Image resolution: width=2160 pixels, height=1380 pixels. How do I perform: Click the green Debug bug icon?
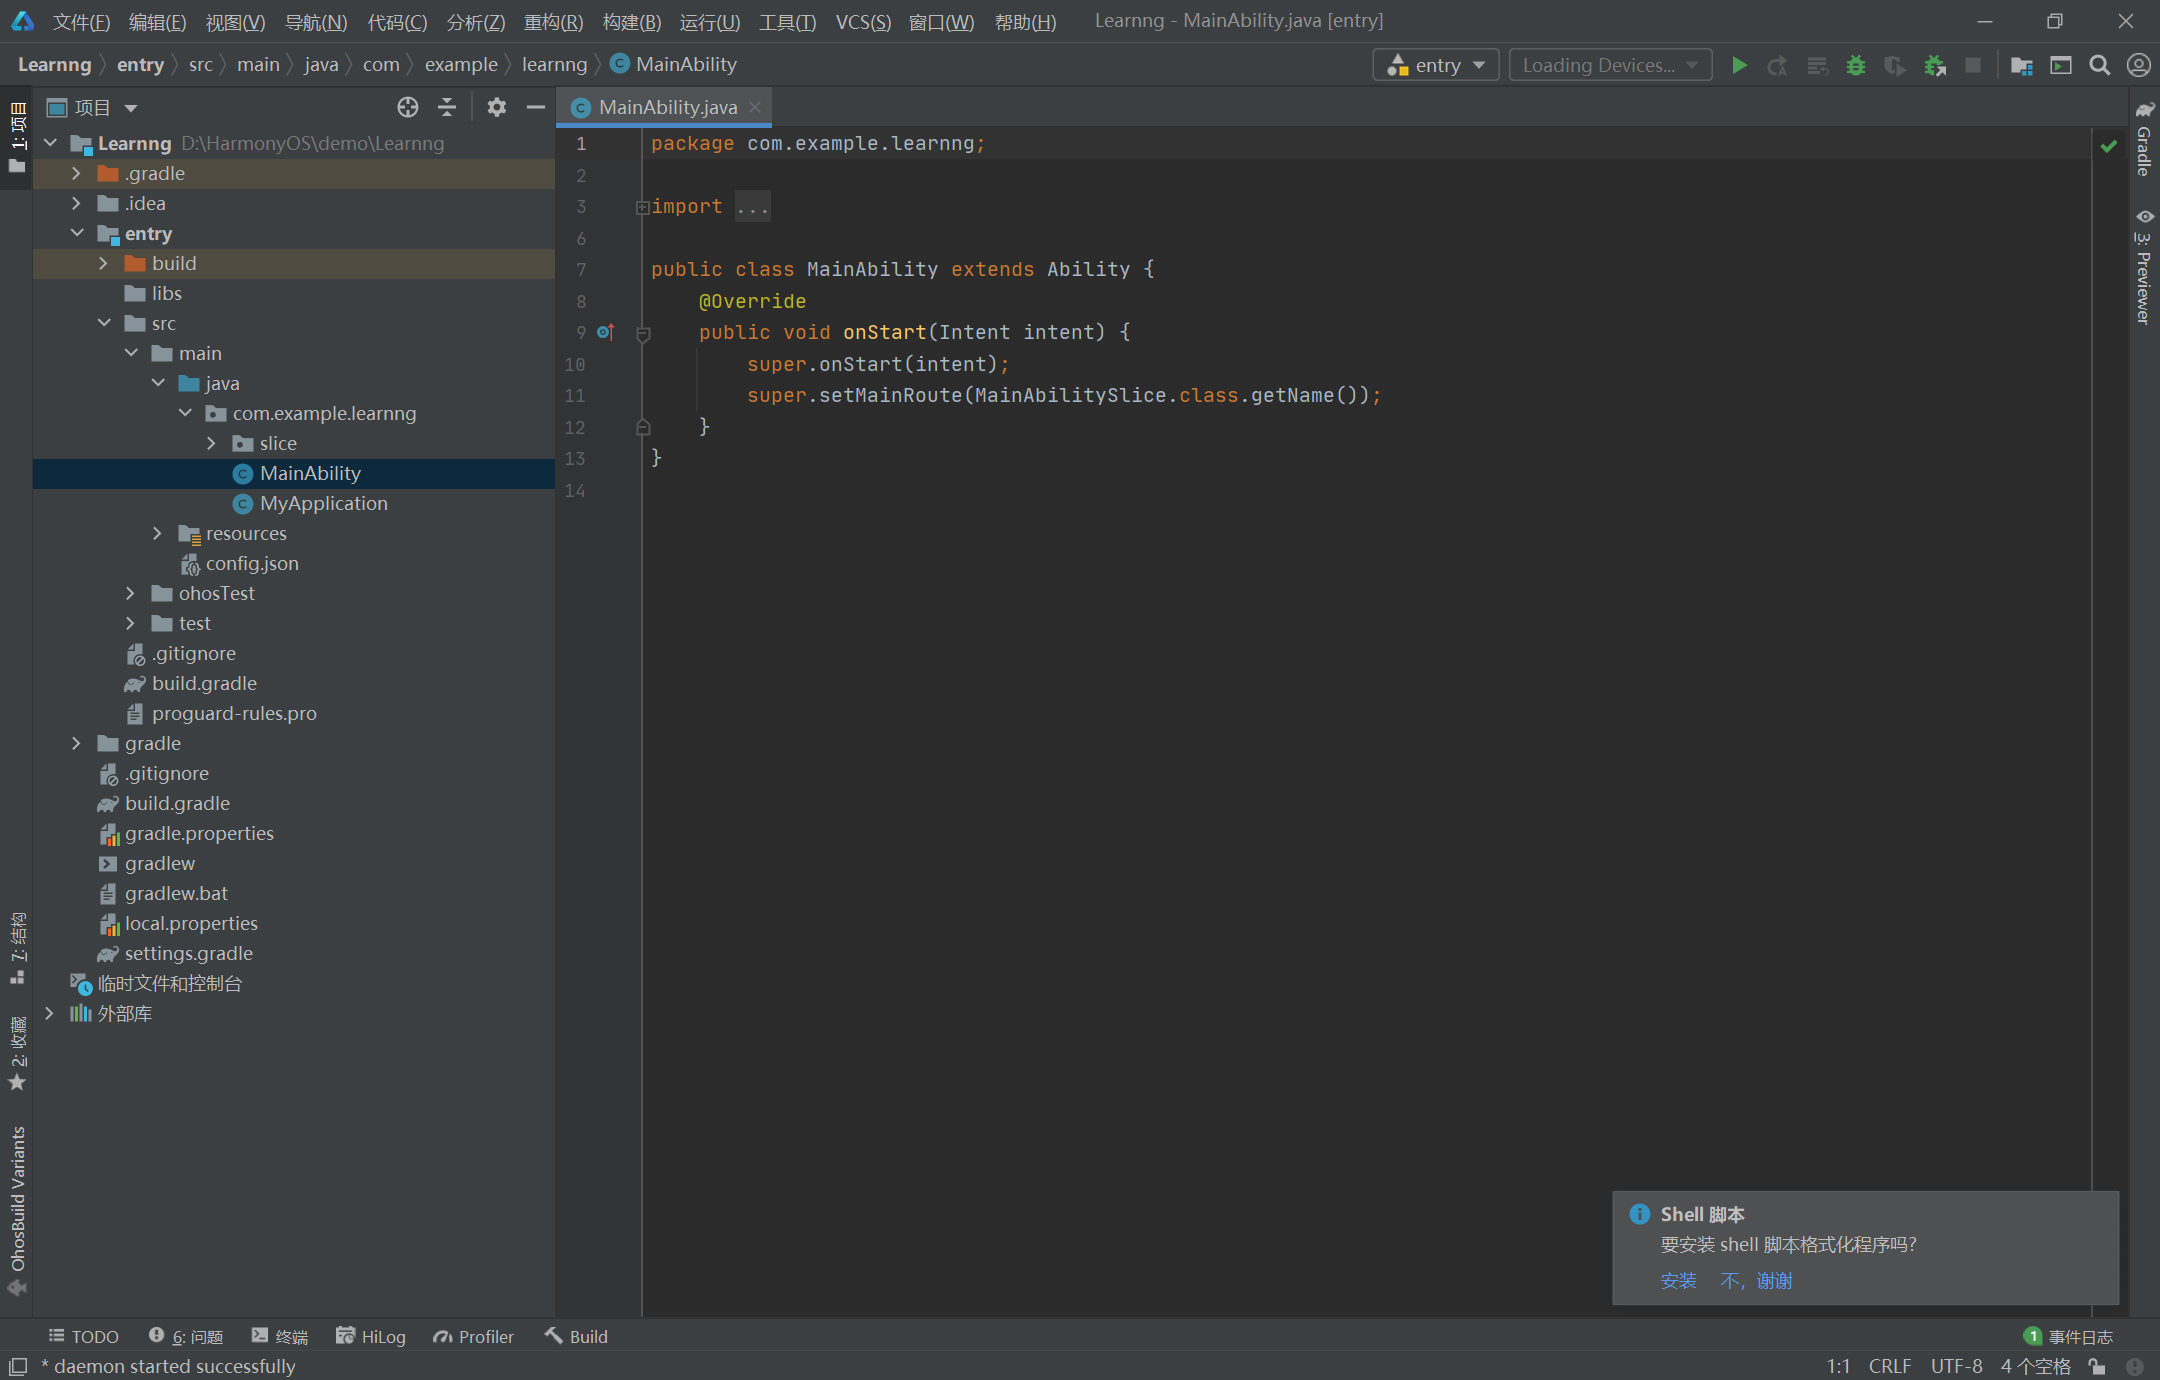1856,65
